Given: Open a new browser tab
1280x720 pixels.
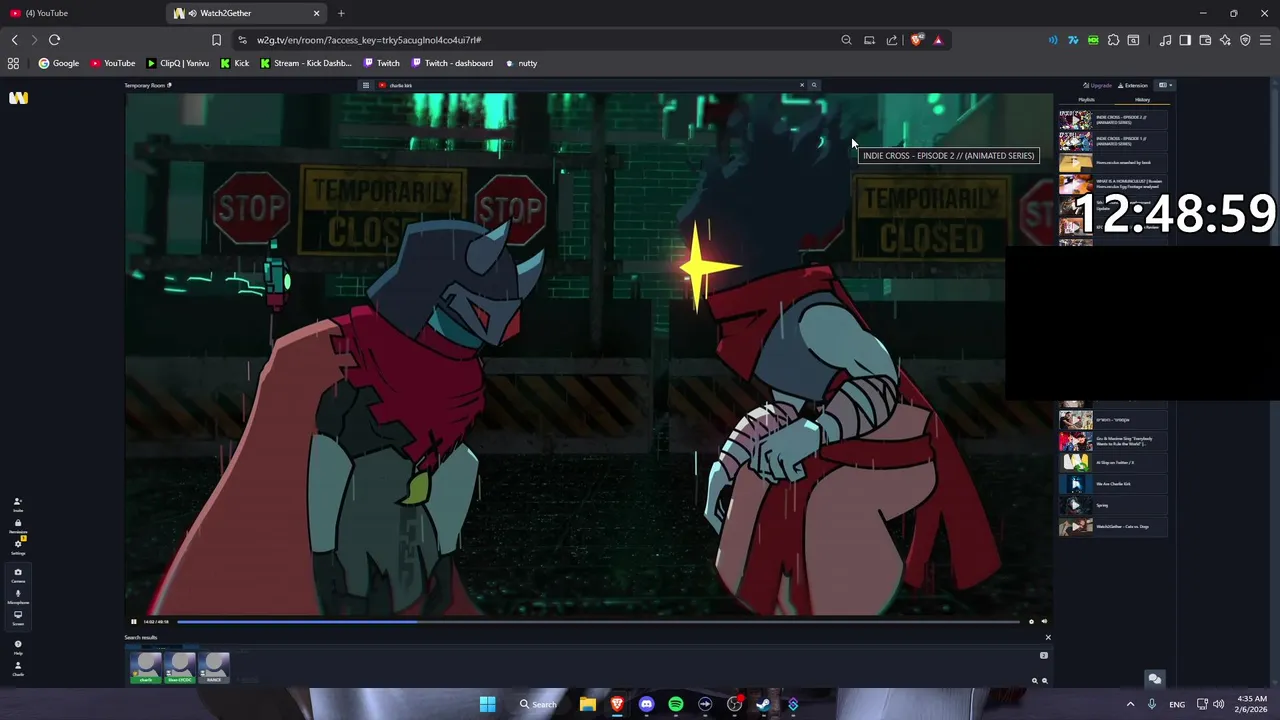Looking at the screenshot, I should [341, 13].
